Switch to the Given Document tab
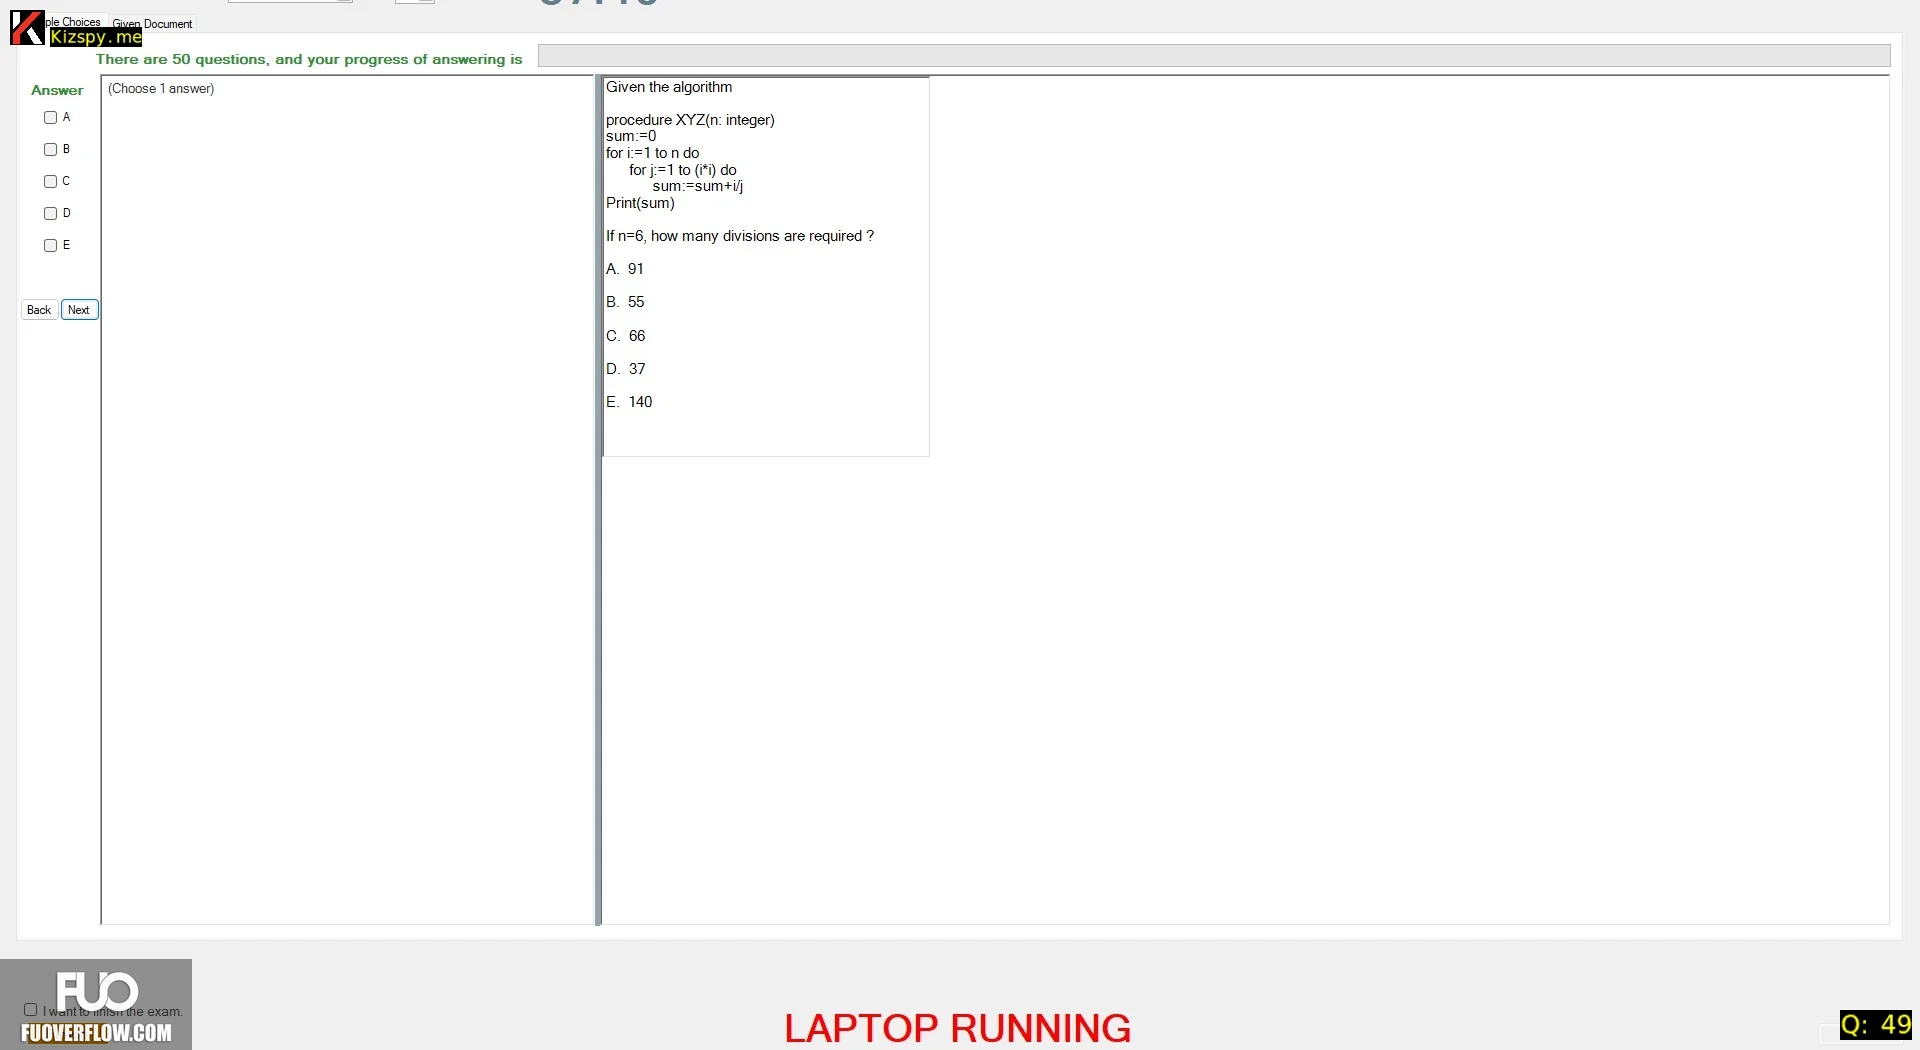The width and height of the screenshot is (1920, 1050). (x=152, y=24)
